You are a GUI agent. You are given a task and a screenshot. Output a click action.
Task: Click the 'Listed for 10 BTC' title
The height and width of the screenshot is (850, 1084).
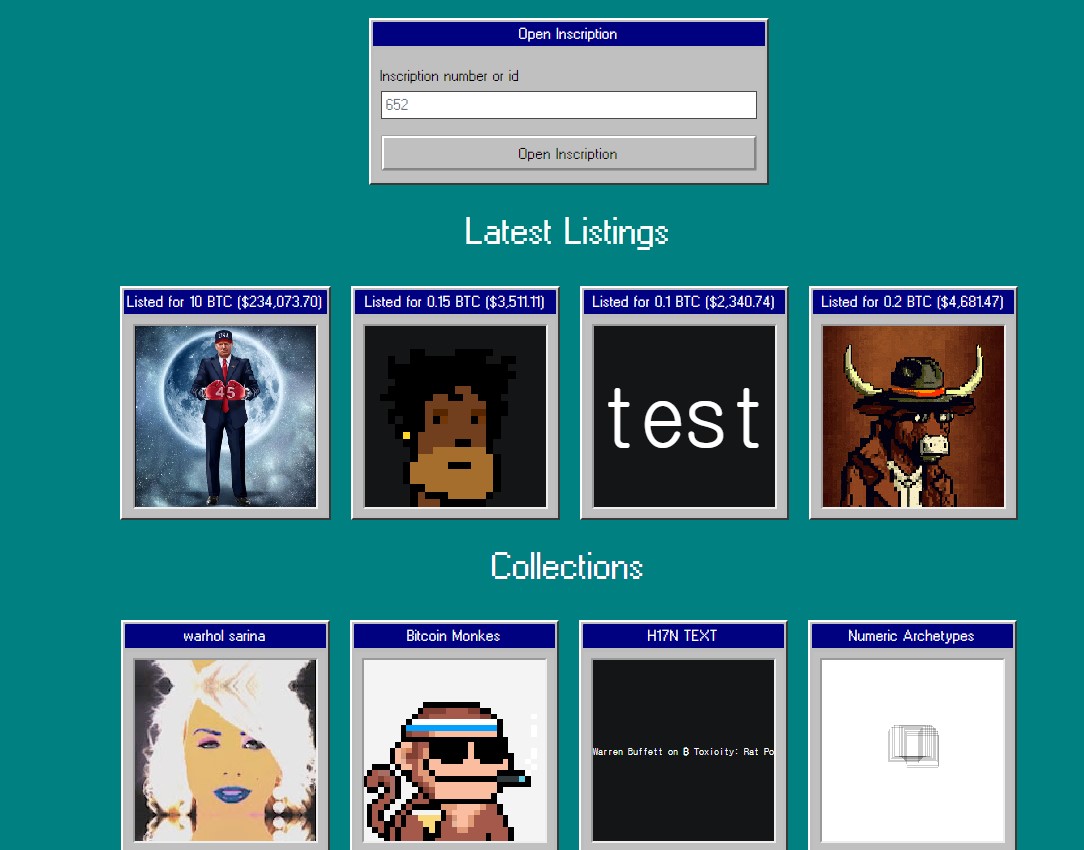coord(225,302)
